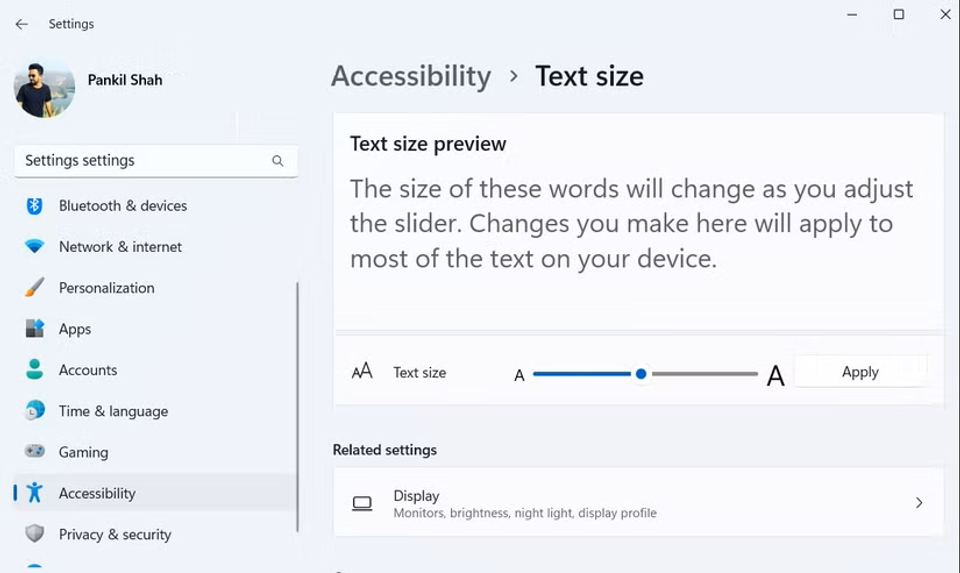Click the Text size slider thumb
This screenshot has height=573, width=960.
coord(641,374)
